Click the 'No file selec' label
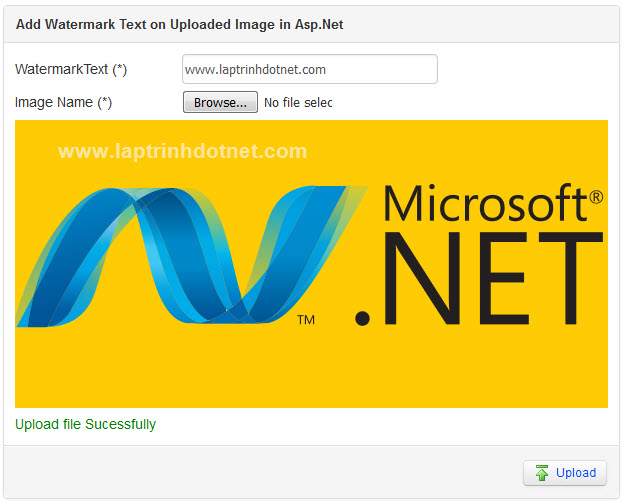The height and width of the screenshot is (501, 624). (x=298, y=103)
